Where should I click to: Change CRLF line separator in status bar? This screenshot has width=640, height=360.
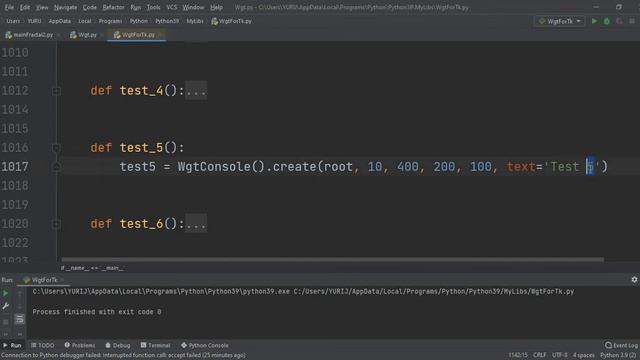(x=540, y=356)
